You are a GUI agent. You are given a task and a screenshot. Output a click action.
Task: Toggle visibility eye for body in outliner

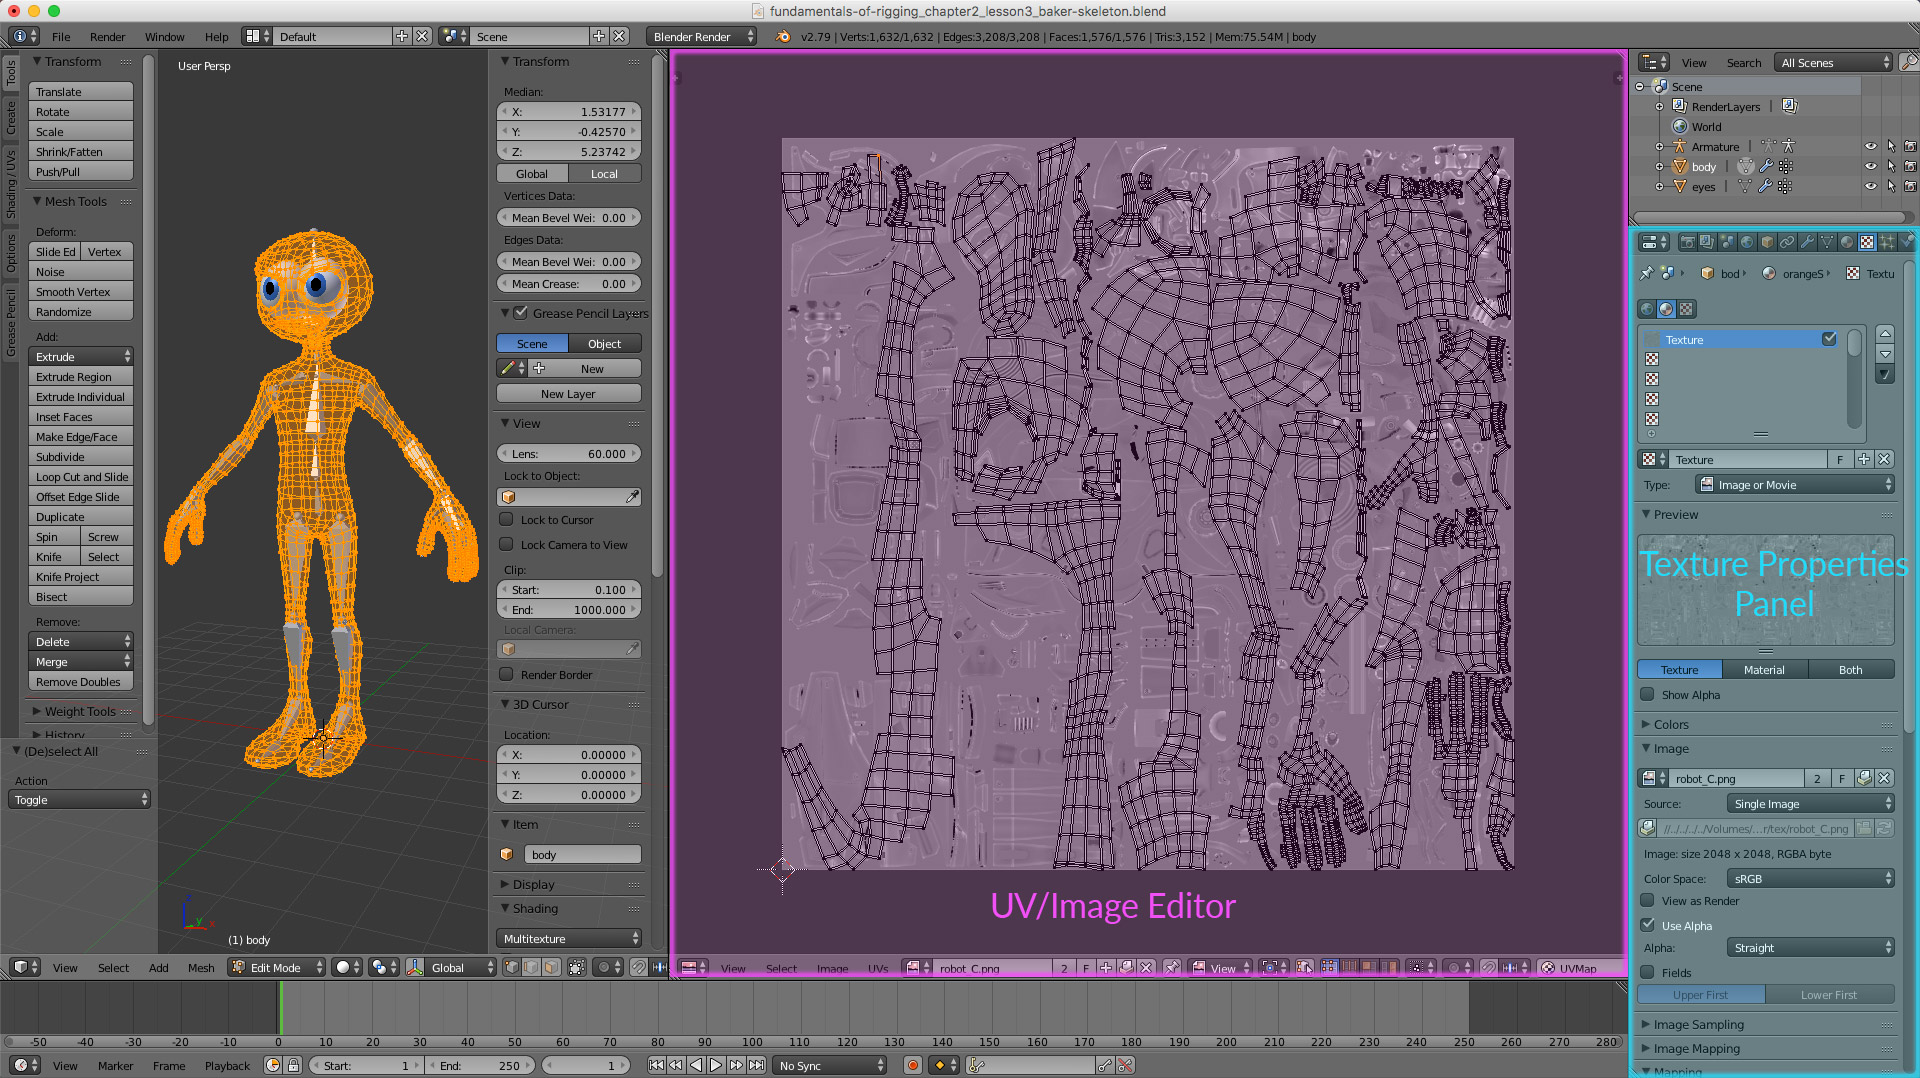(1870, 167)
